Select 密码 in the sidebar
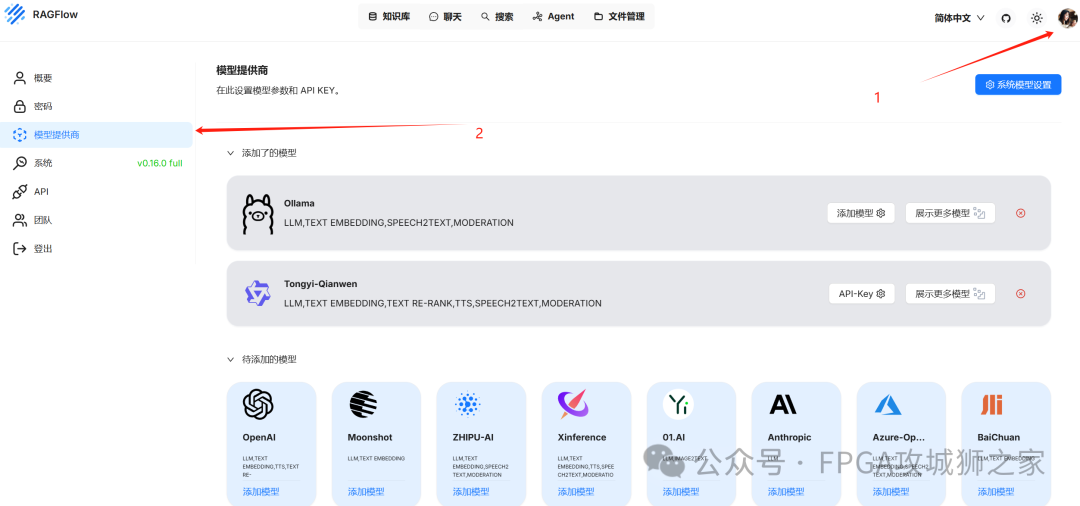Screen dimensions: 1080x506 96,107
